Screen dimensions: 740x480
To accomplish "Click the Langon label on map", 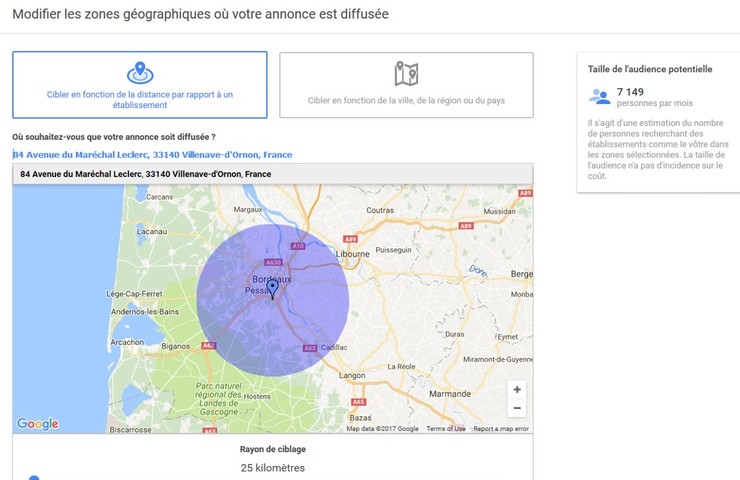I will 352,375.
